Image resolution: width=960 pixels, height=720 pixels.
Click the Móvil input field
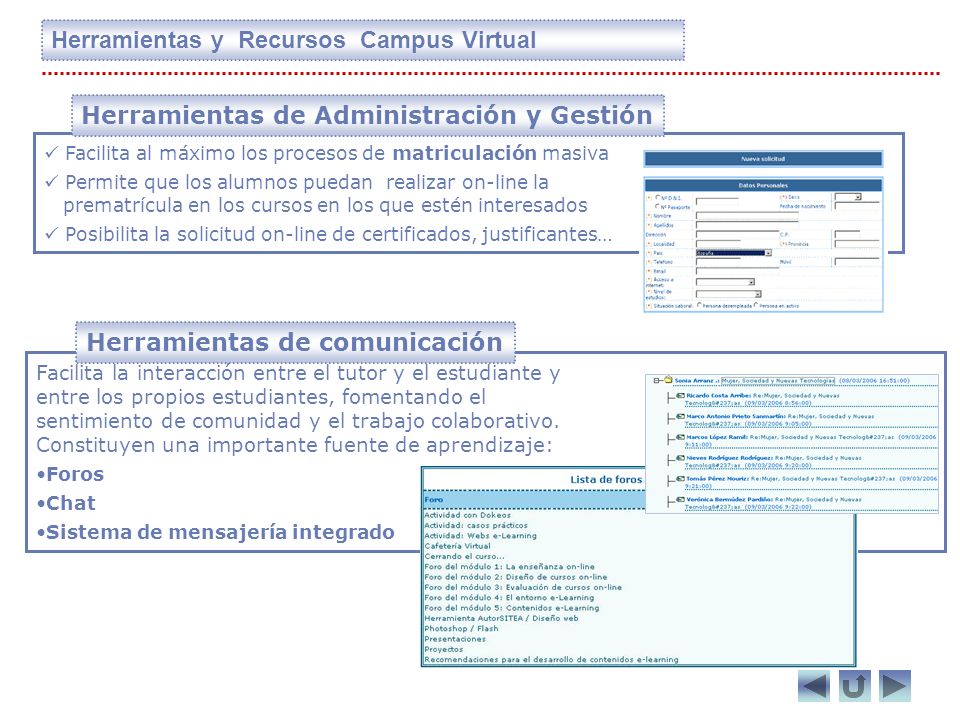[857, 262]
